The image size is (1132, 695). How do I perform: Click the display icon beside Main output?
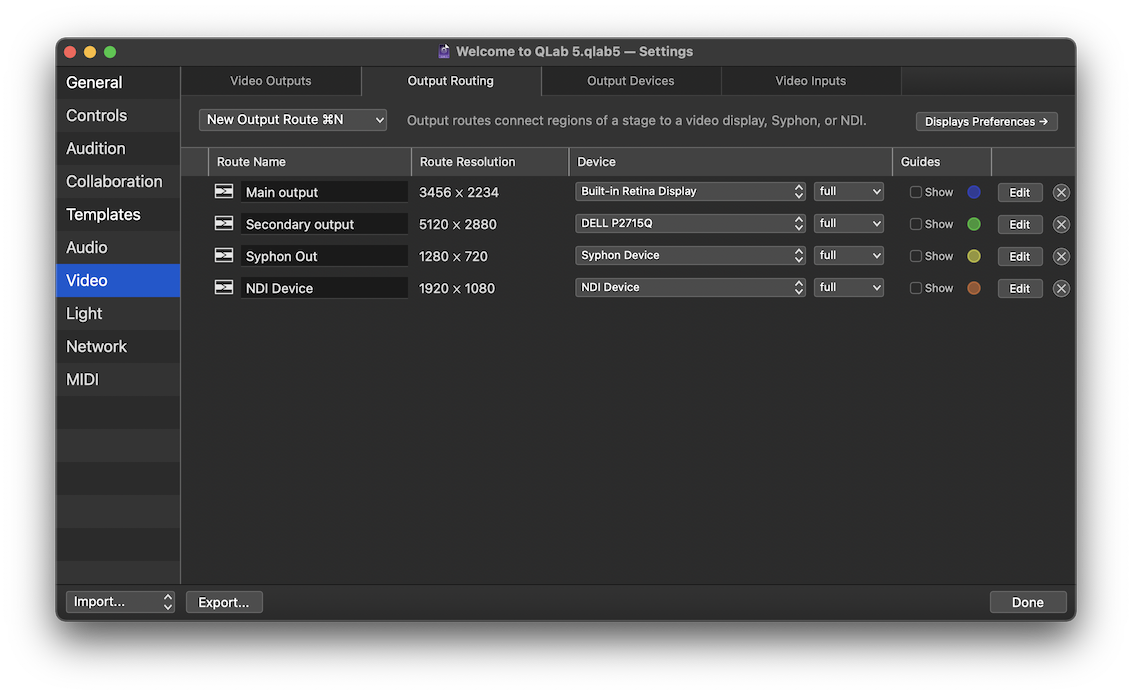pos(223,192)
